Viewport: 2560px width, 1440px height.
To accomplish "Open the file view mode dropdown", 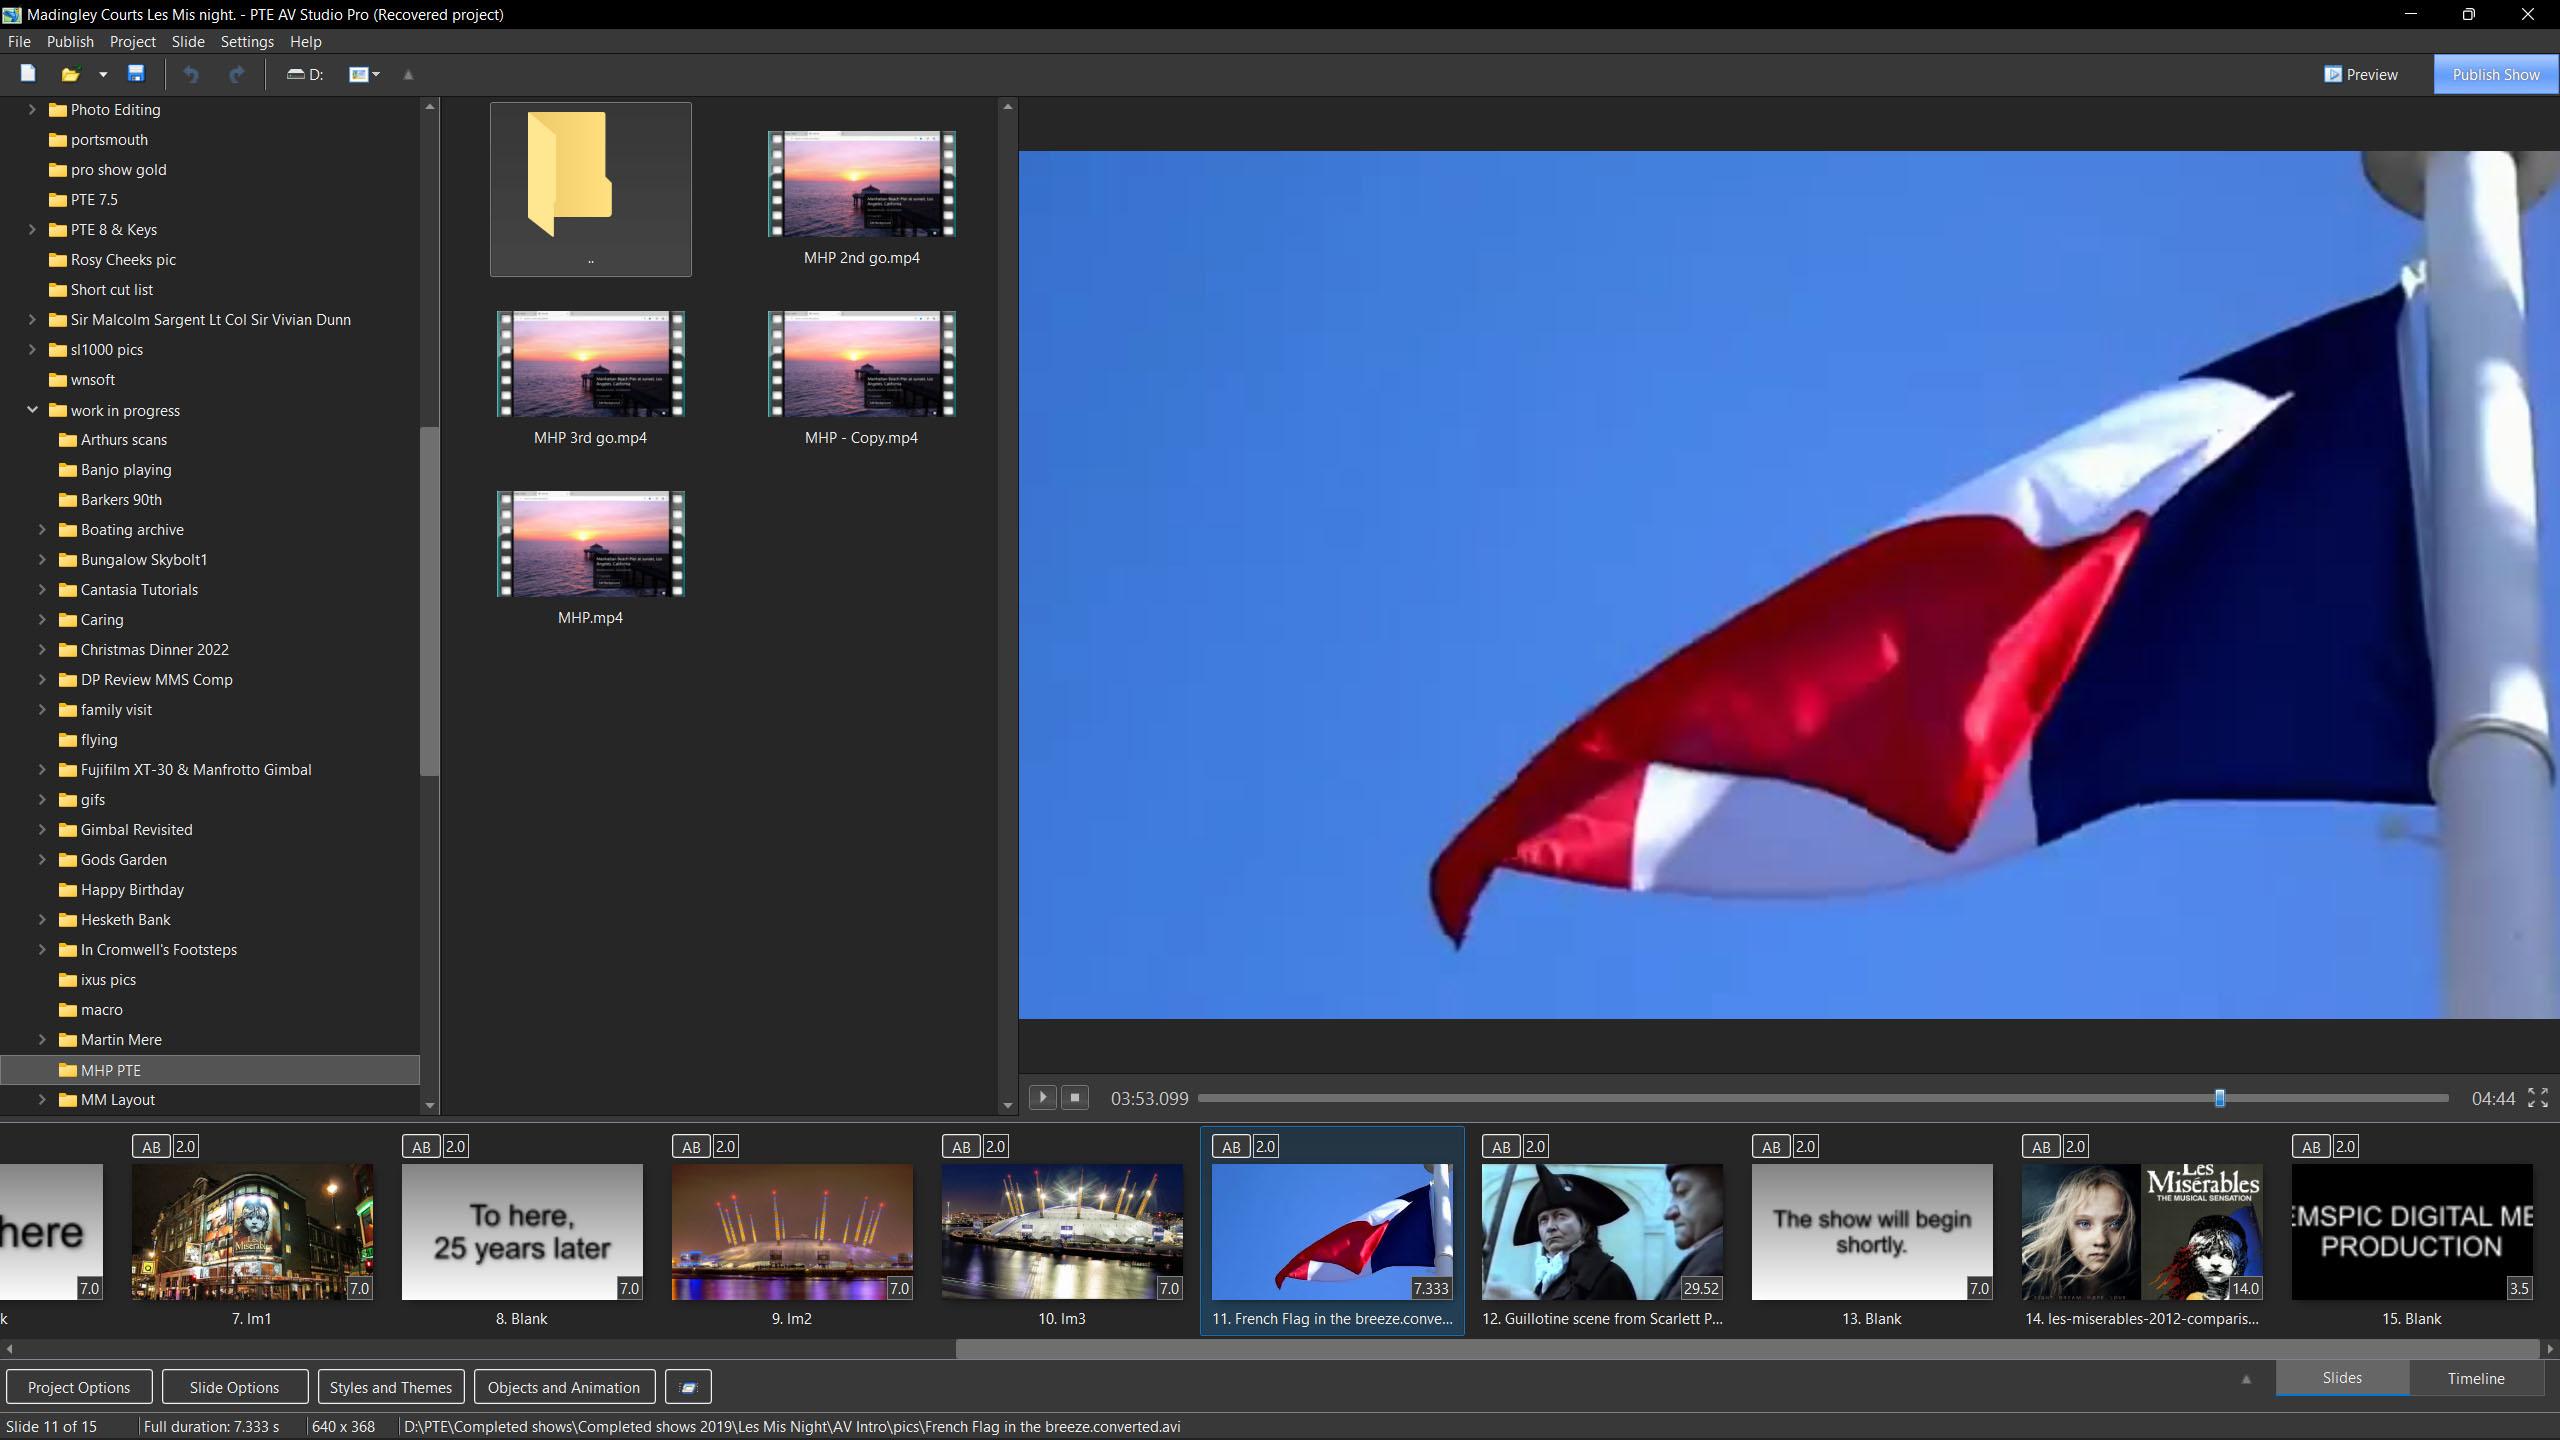I will [x=364, y=74].
